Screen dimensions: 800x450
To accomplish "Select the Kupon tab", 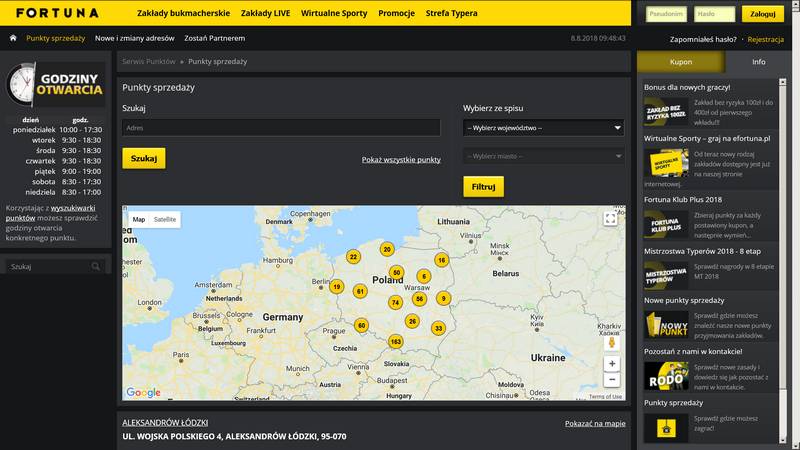I will (x=681, y=62).
